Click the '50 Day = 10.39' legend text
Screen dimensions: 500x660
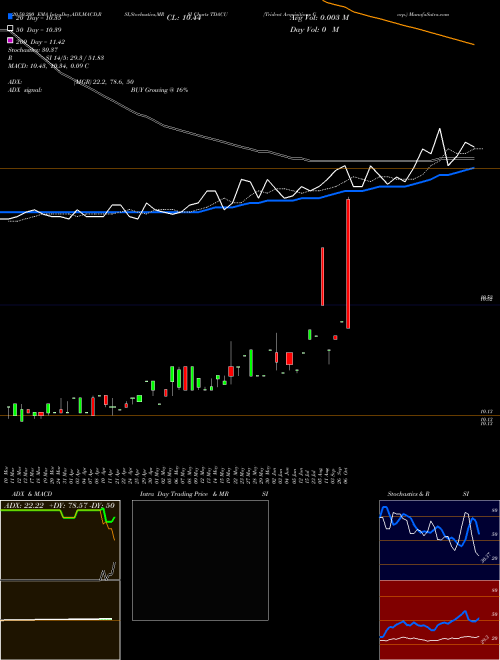click(38, 30)
